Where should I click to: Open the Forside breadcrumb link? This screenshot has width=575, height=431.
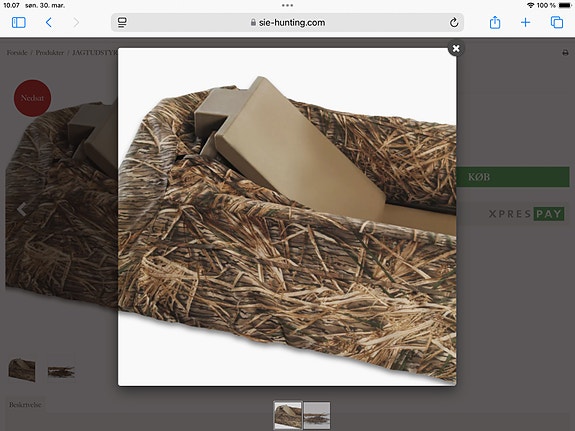[17, 52]
